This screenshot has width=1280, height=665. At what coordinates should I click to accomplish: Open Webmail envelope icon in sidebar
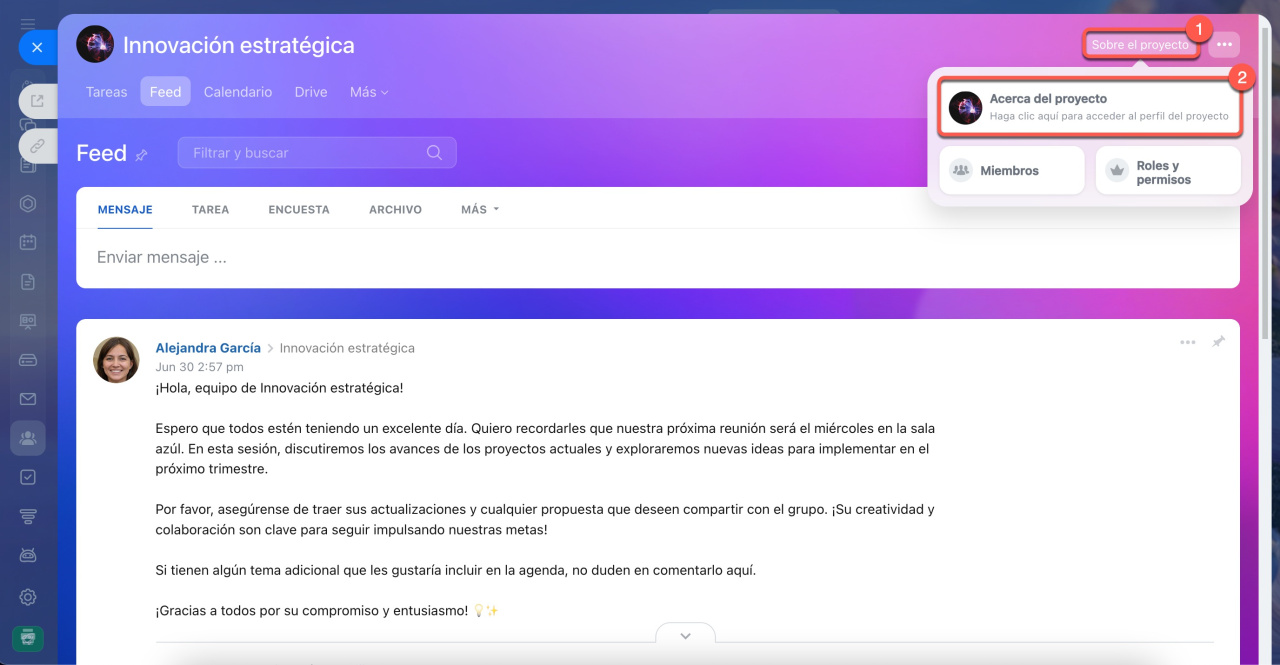pyautogui.click(x=28, y=399)
